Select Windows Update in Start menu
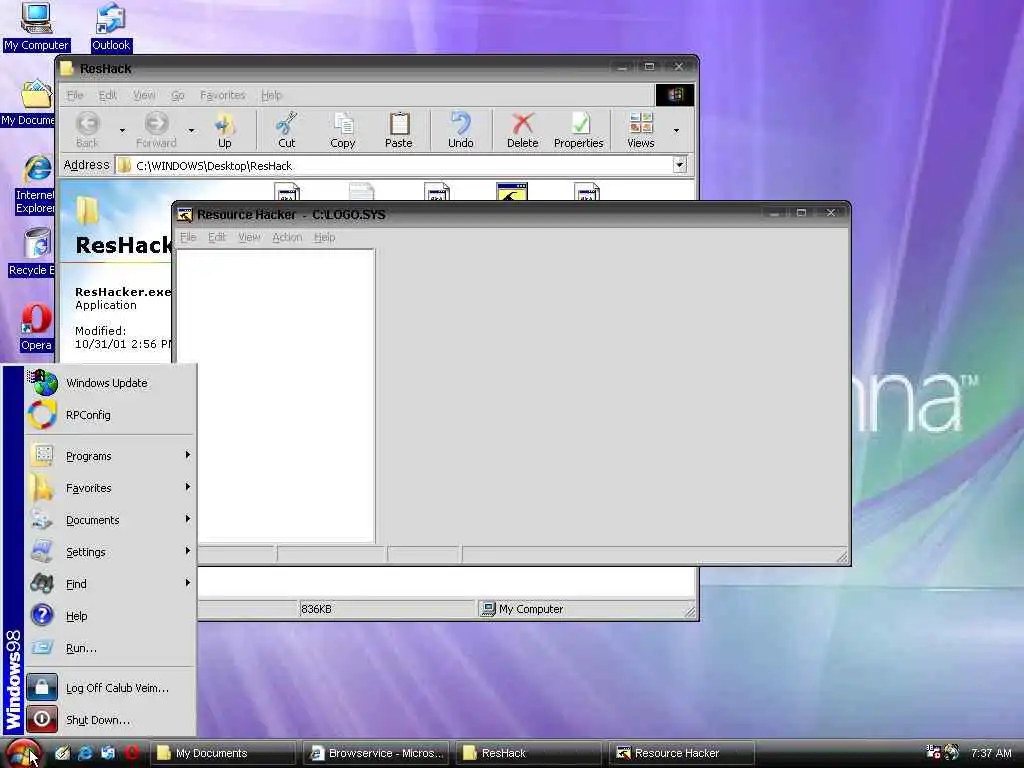The width and height of the screenshot is (1024, 768). [111, 383]
